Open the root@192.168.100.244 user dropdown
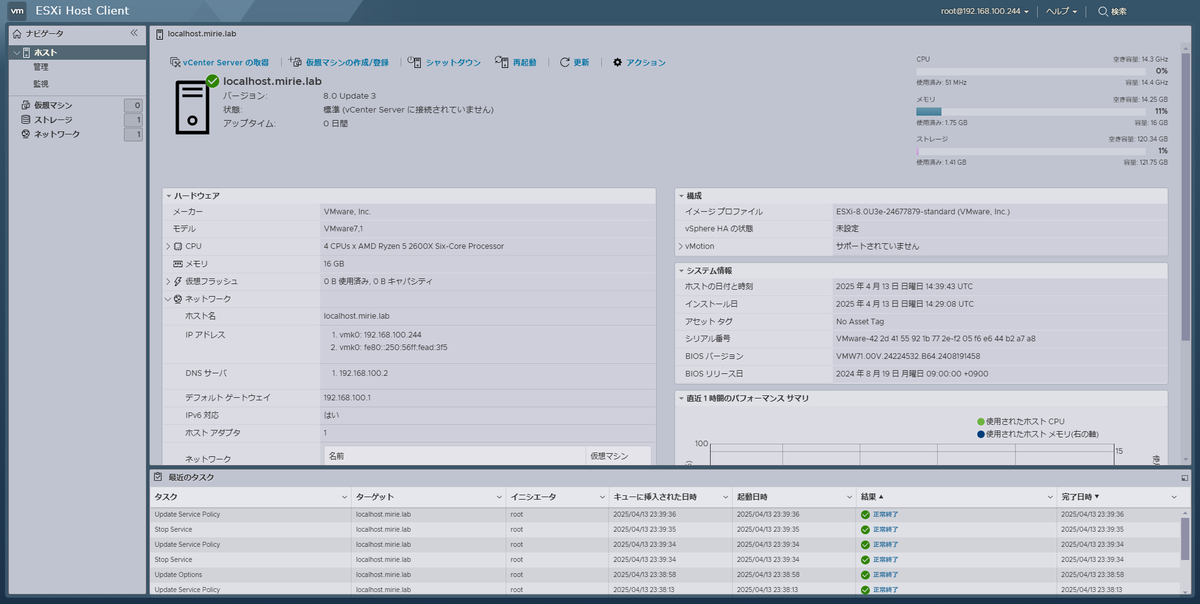The image size is (1200, 604). point(985,11)
